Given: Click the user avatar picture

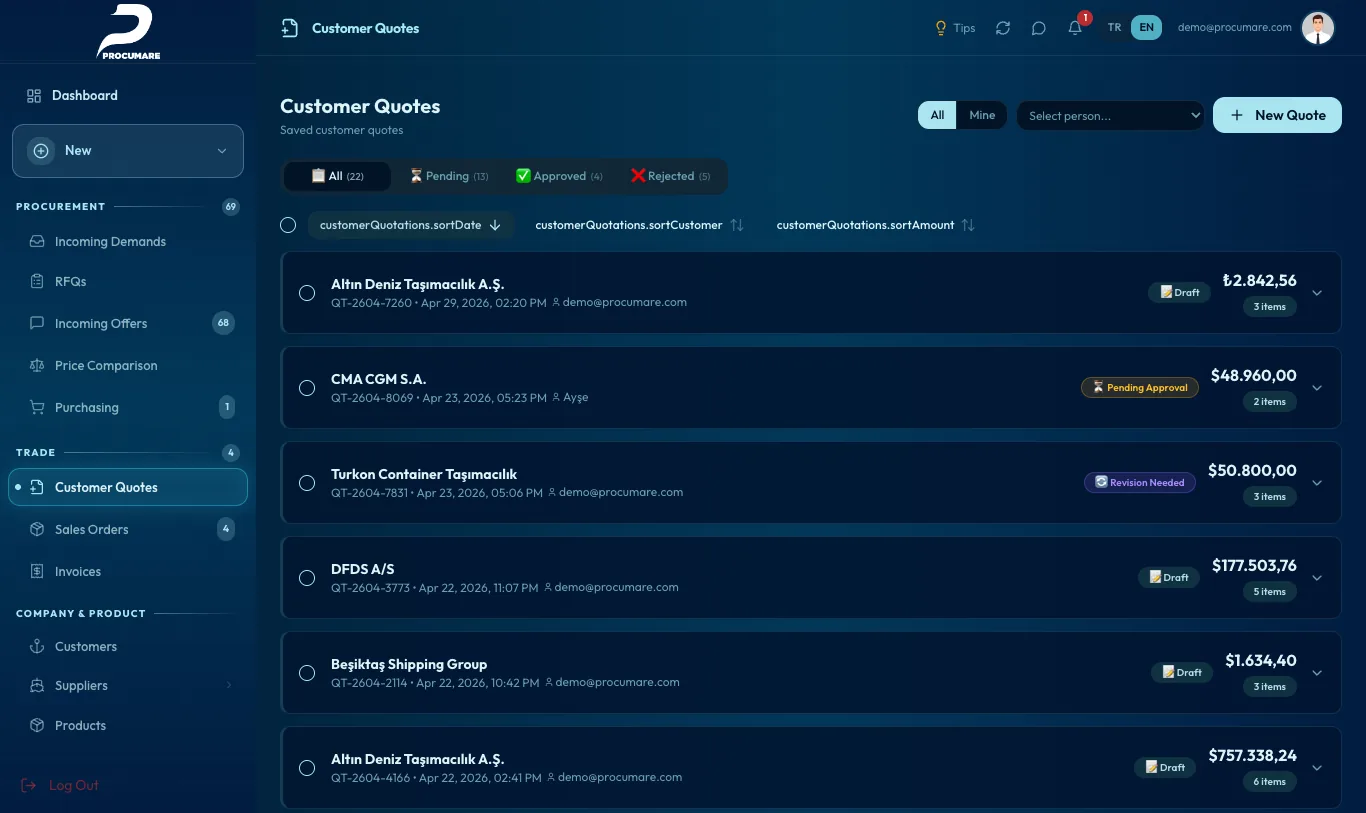Looking at the screenshot, I should coord(1318,28).
